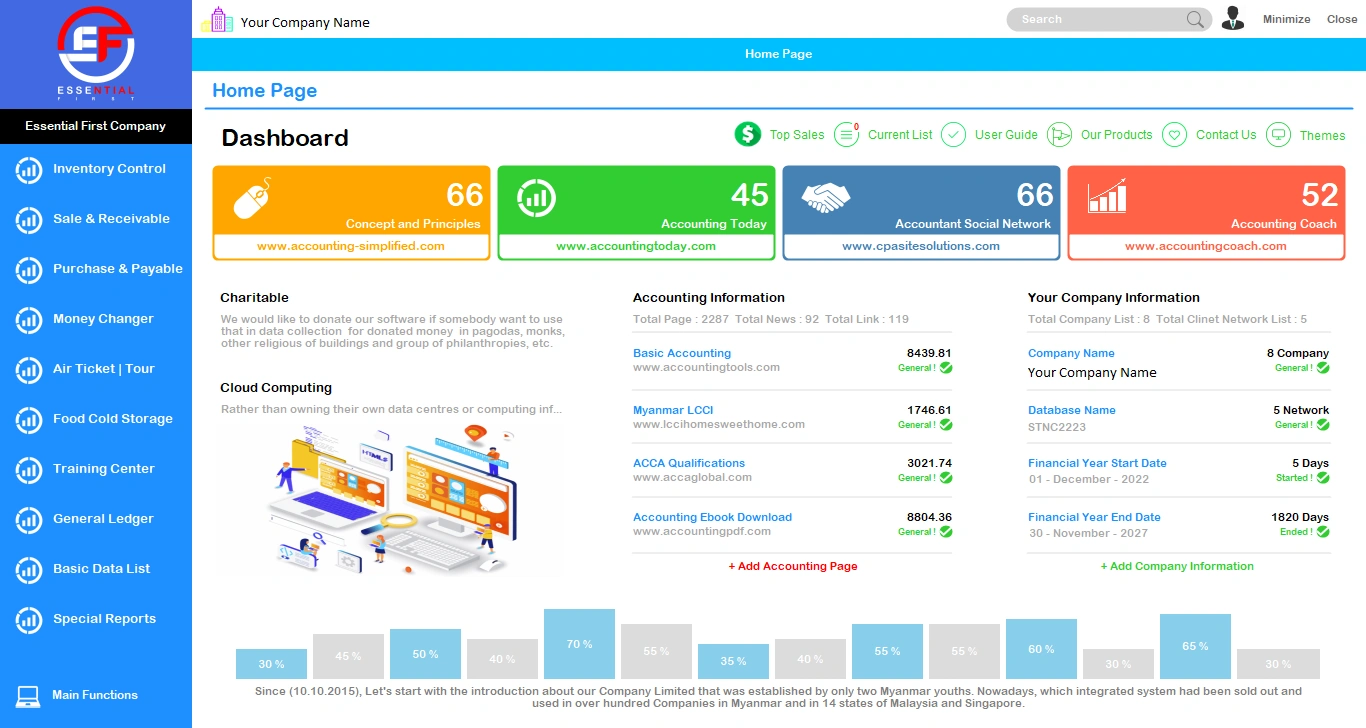Click the Top Sales label
The height and width of the screenshot is (728, 1366).
pos(797,135)
